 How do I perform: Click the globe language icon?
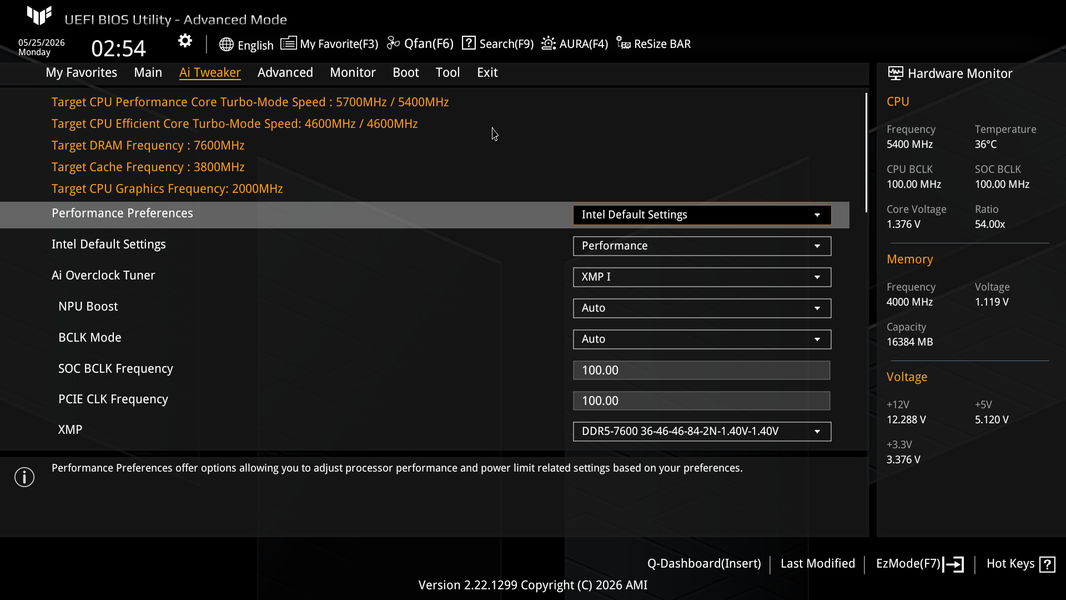(226, 44)
